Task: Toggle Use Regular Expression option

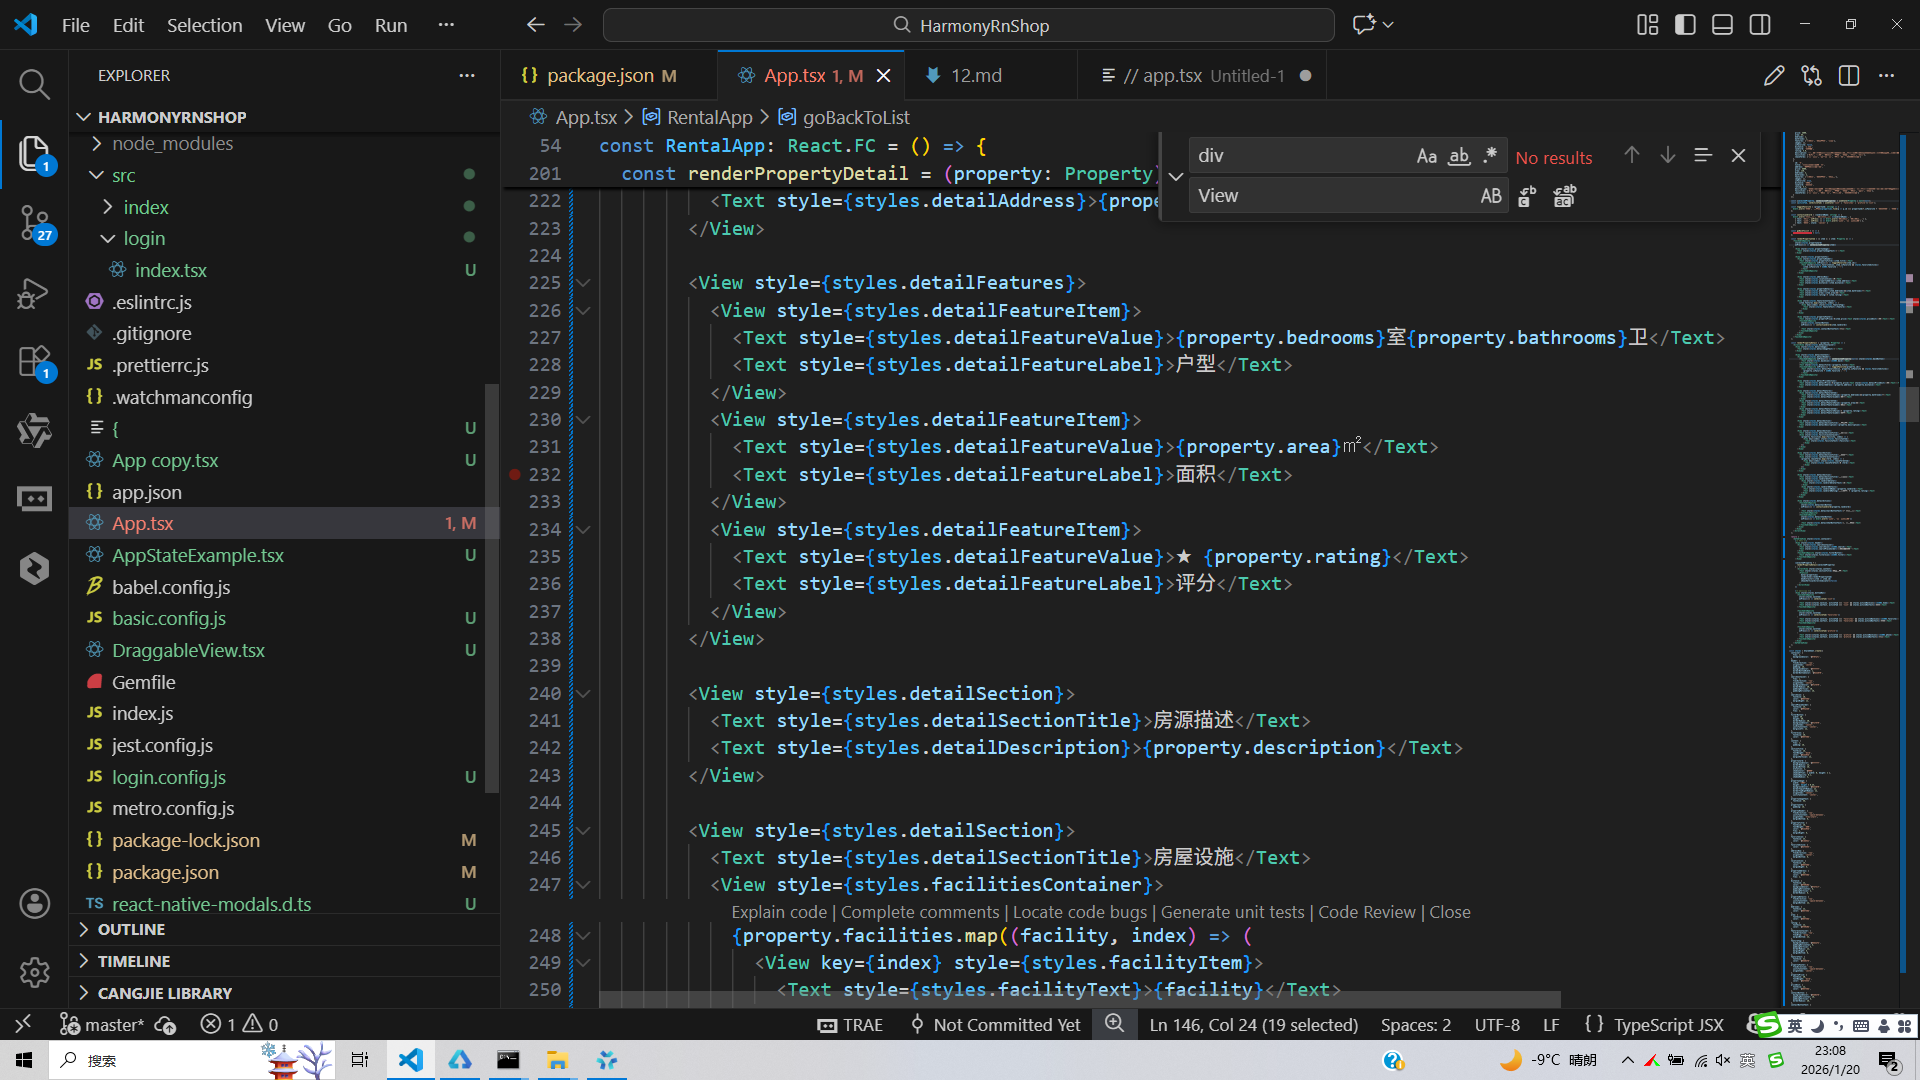Action: click(x=1490, y=156)
